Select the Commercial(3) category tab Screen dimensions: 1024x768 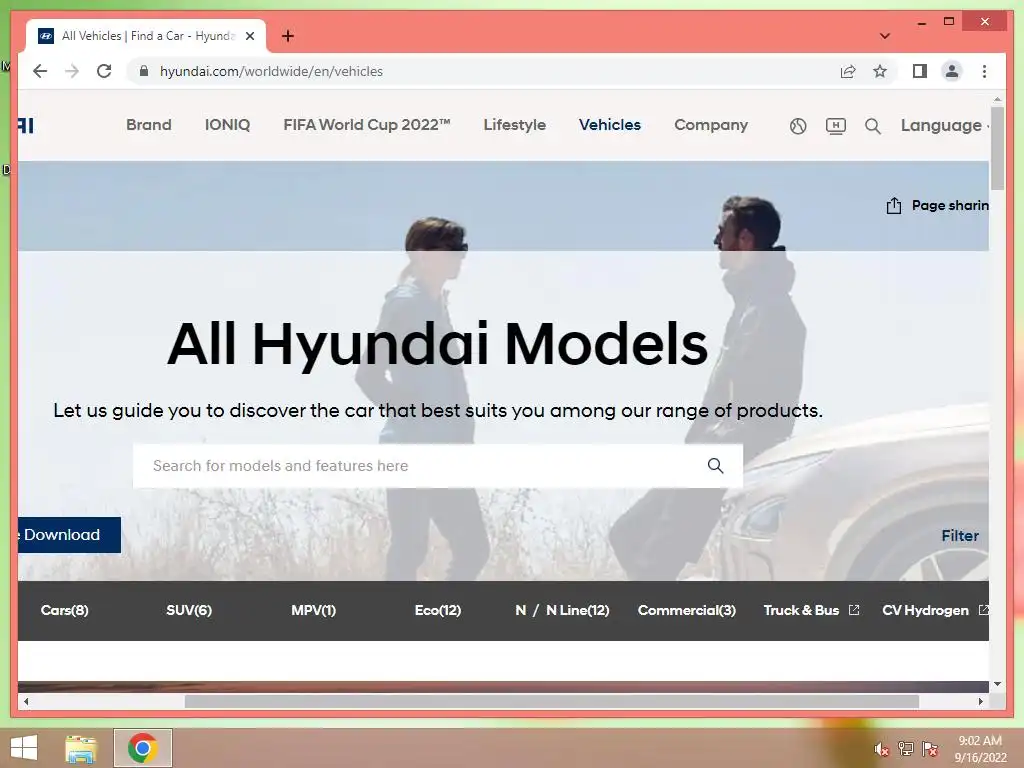point(686,610)
